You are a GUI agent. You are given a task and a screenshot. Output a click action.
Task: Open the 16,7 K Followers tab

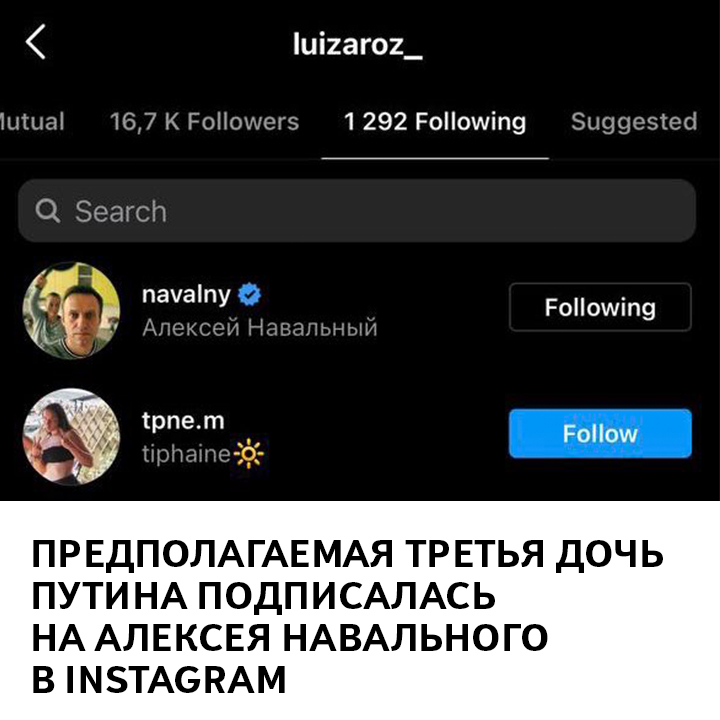(204, 122)
